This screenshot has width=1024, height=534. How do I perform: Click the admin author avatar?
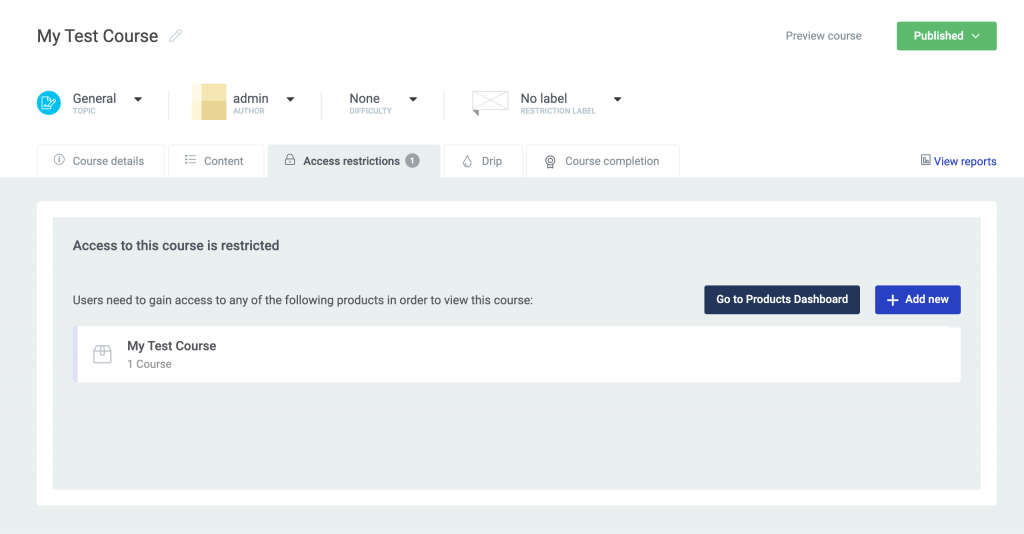coord(209,102)
